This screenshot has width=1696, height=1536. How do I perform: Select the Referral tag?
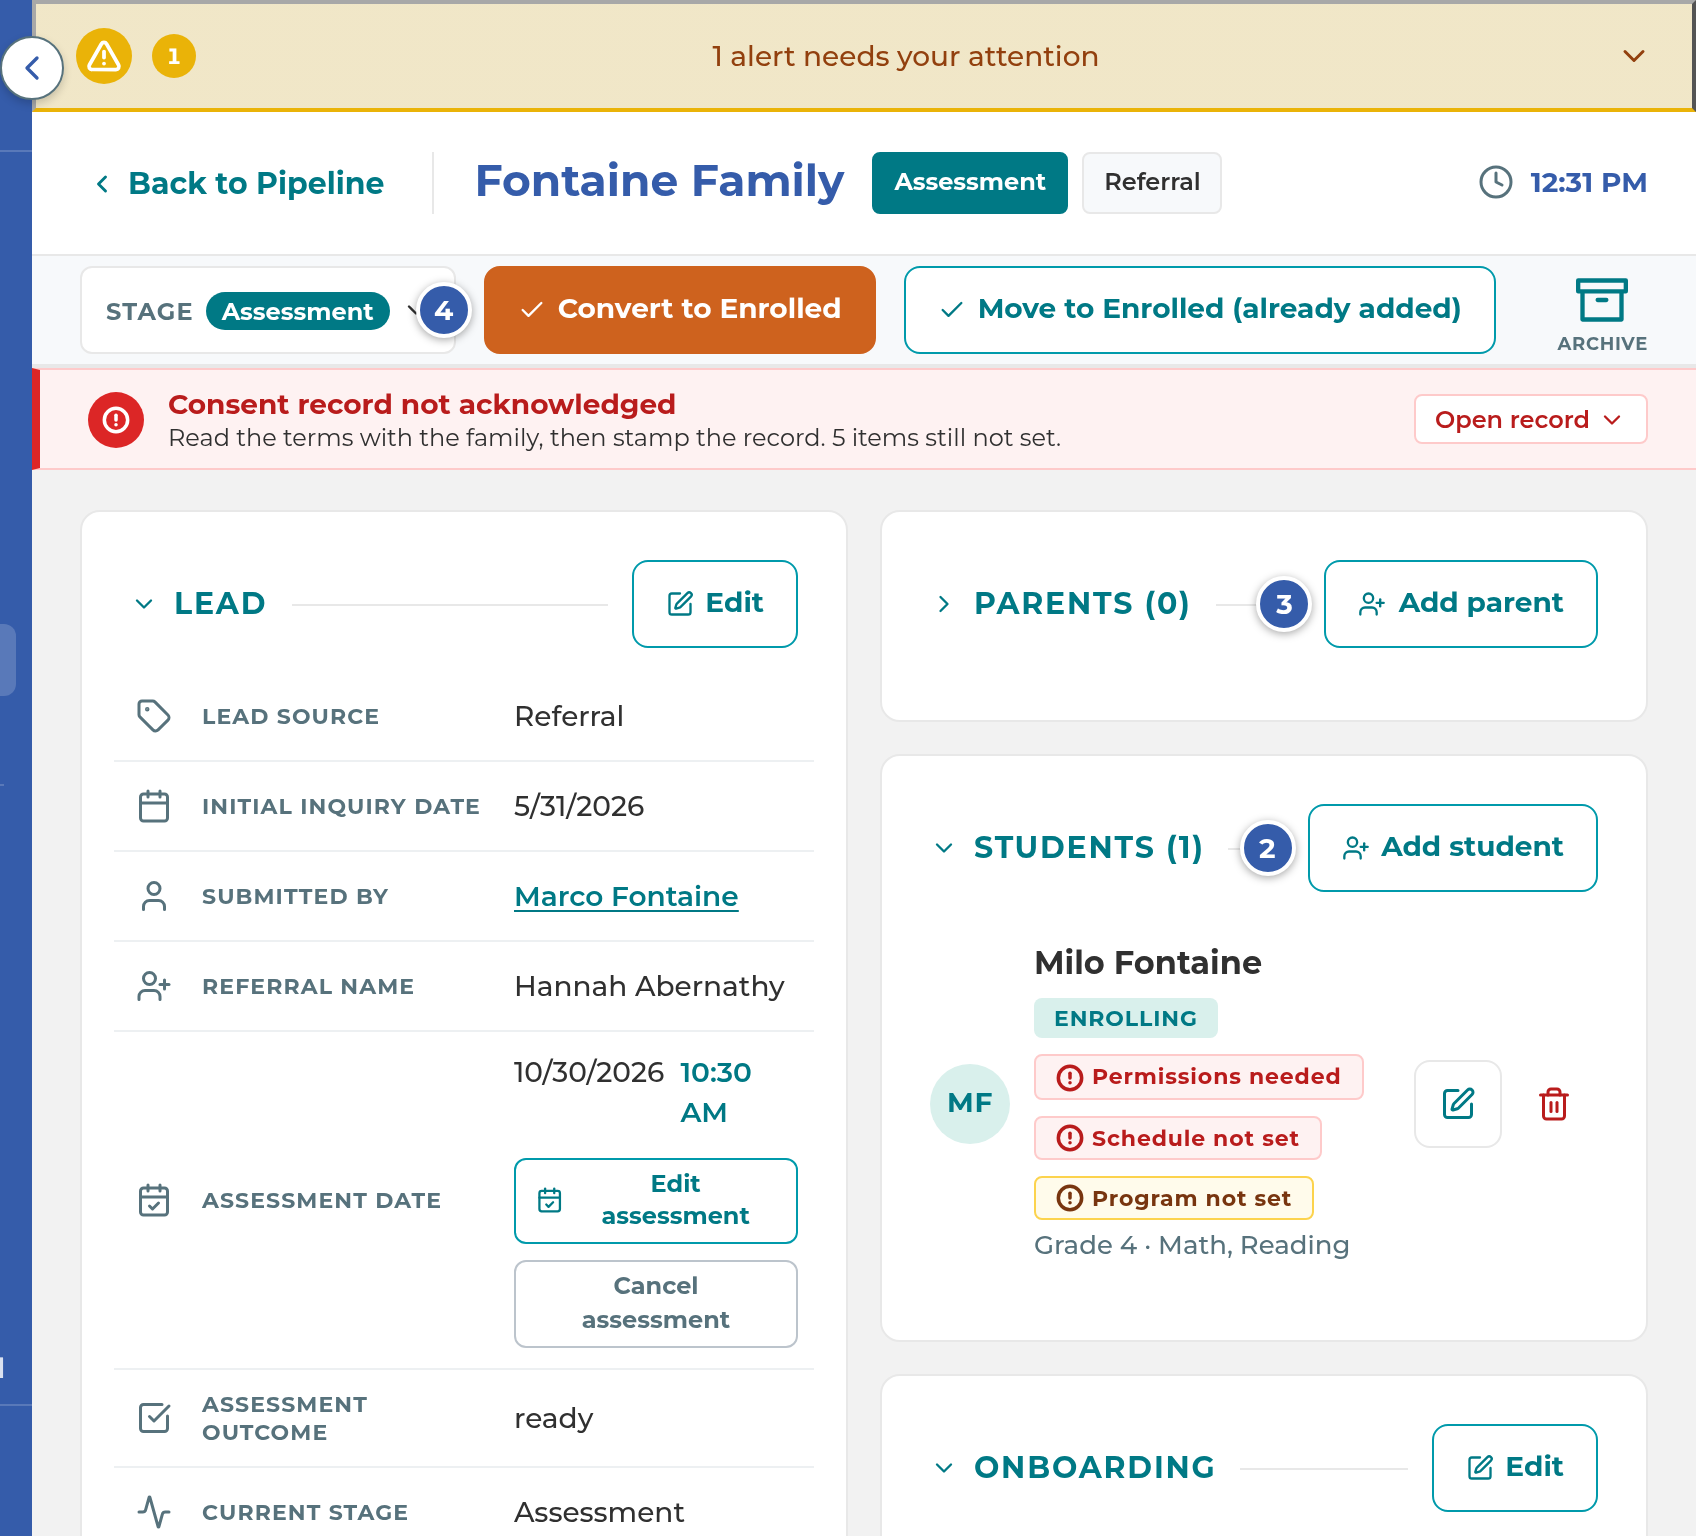1152,183
